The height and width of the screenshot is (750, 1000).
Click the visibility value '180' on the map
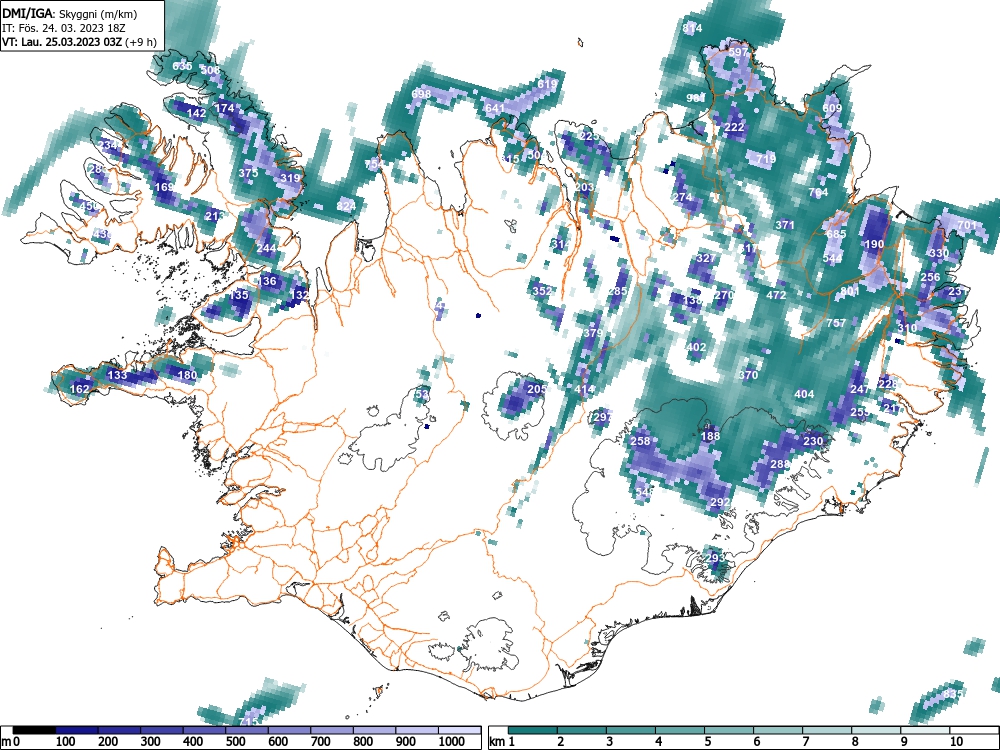point(188,374)
